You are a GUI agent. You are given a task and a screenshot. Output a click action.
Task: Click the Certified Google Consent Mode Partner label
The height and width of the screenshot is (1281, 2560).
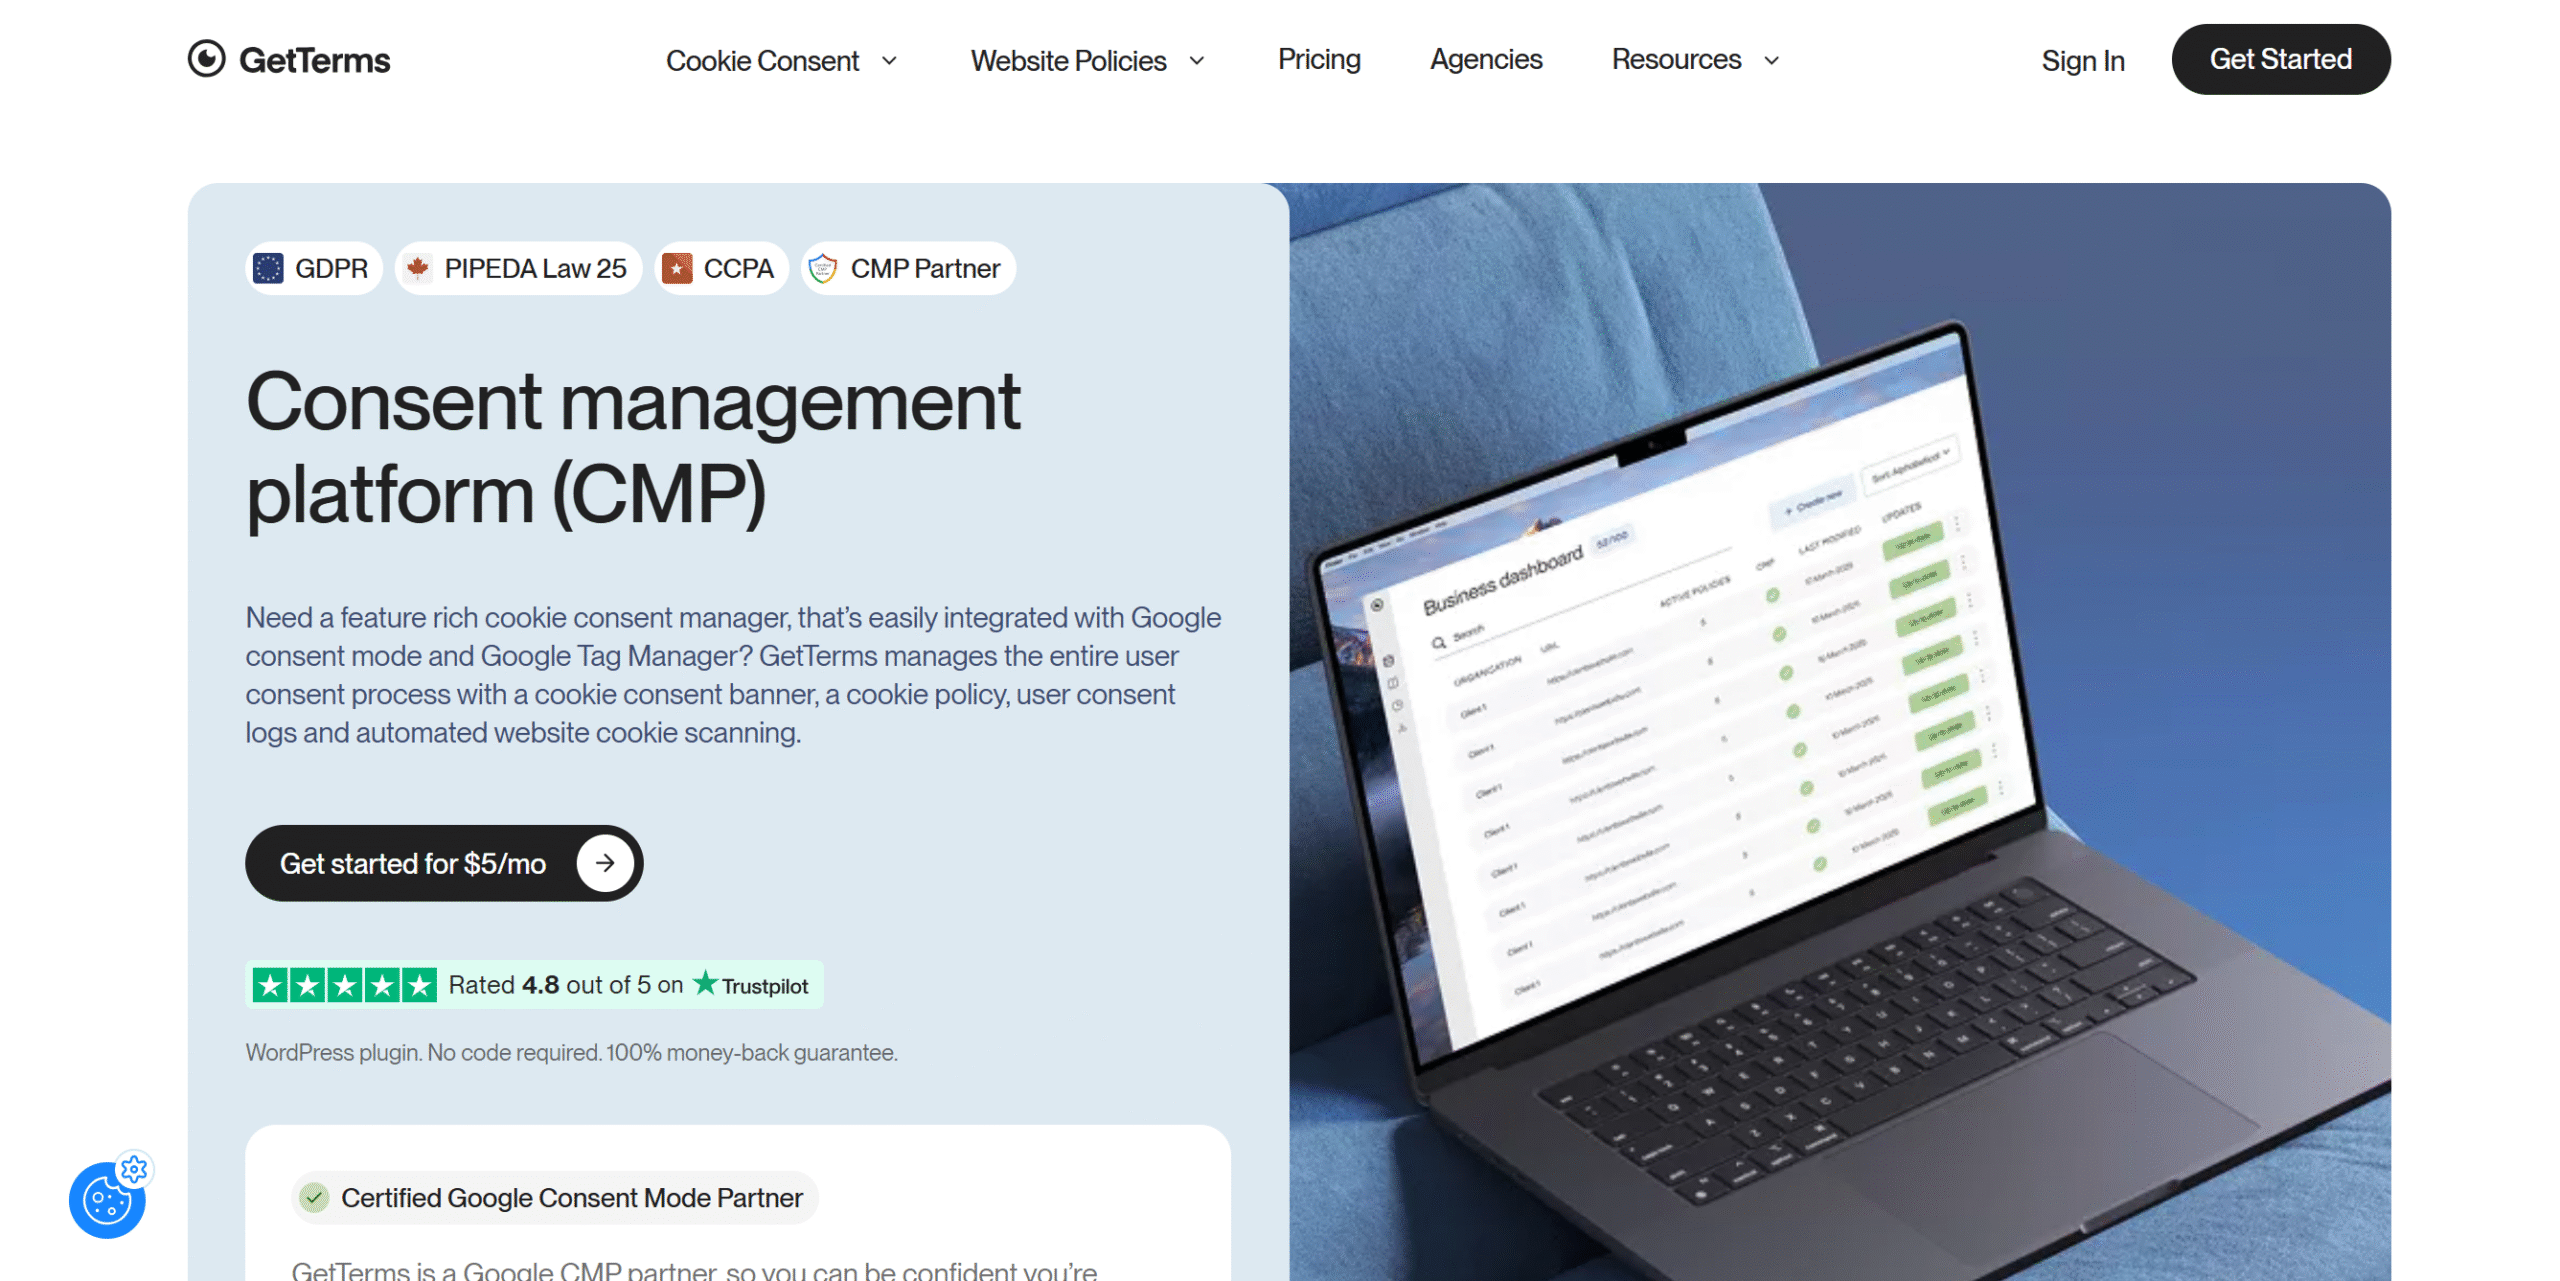pos(572,1198)
